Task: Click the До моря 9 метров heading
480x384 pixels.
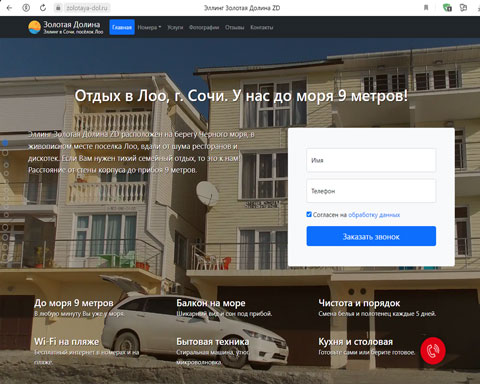Action: (x=74, y=303)
